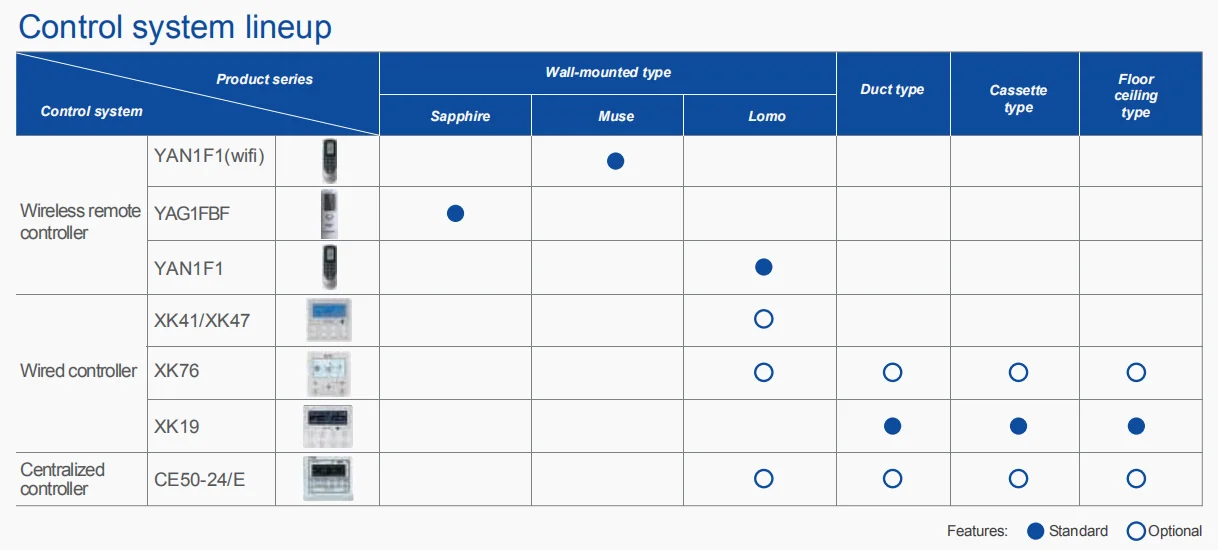The image size is (1218, 550).
Task: Click the Wireless remote controller row label
Action: pyautogui.click(x=80, y=222)
